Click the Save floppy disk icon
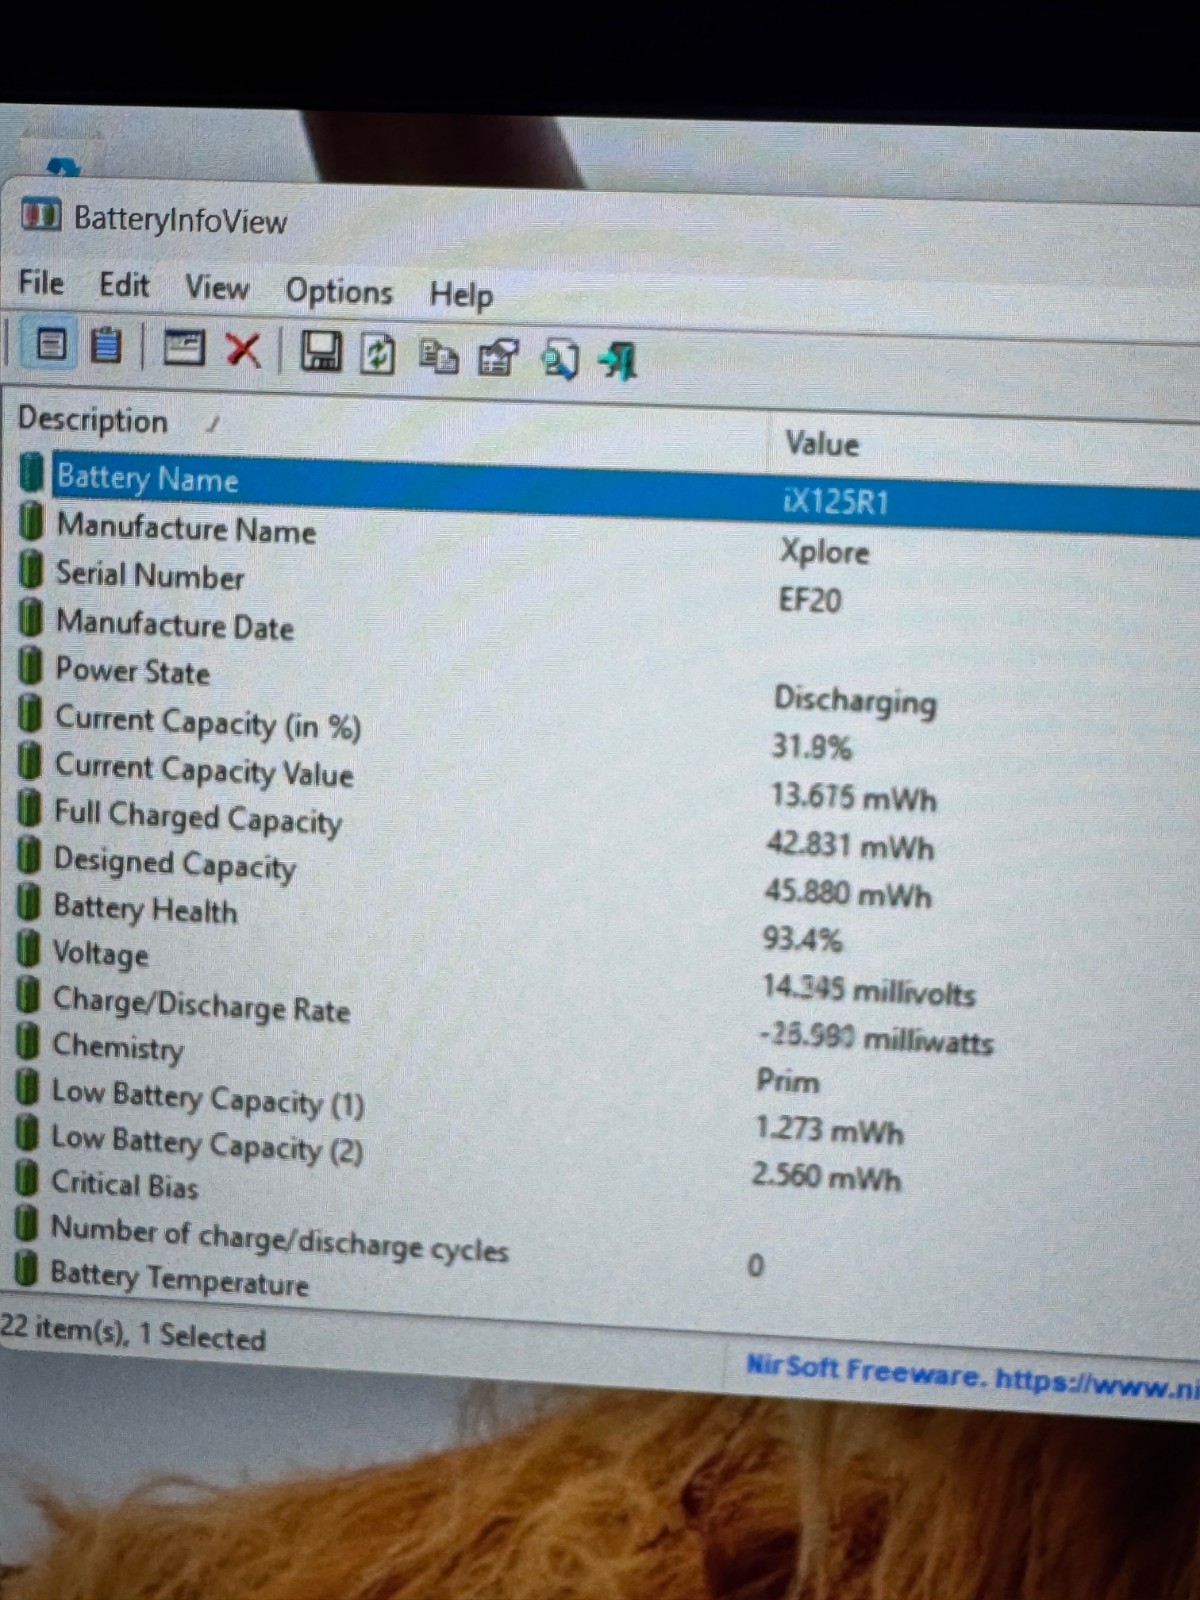This screenshot has width=1200, height=1600. [x=321, y=352]
